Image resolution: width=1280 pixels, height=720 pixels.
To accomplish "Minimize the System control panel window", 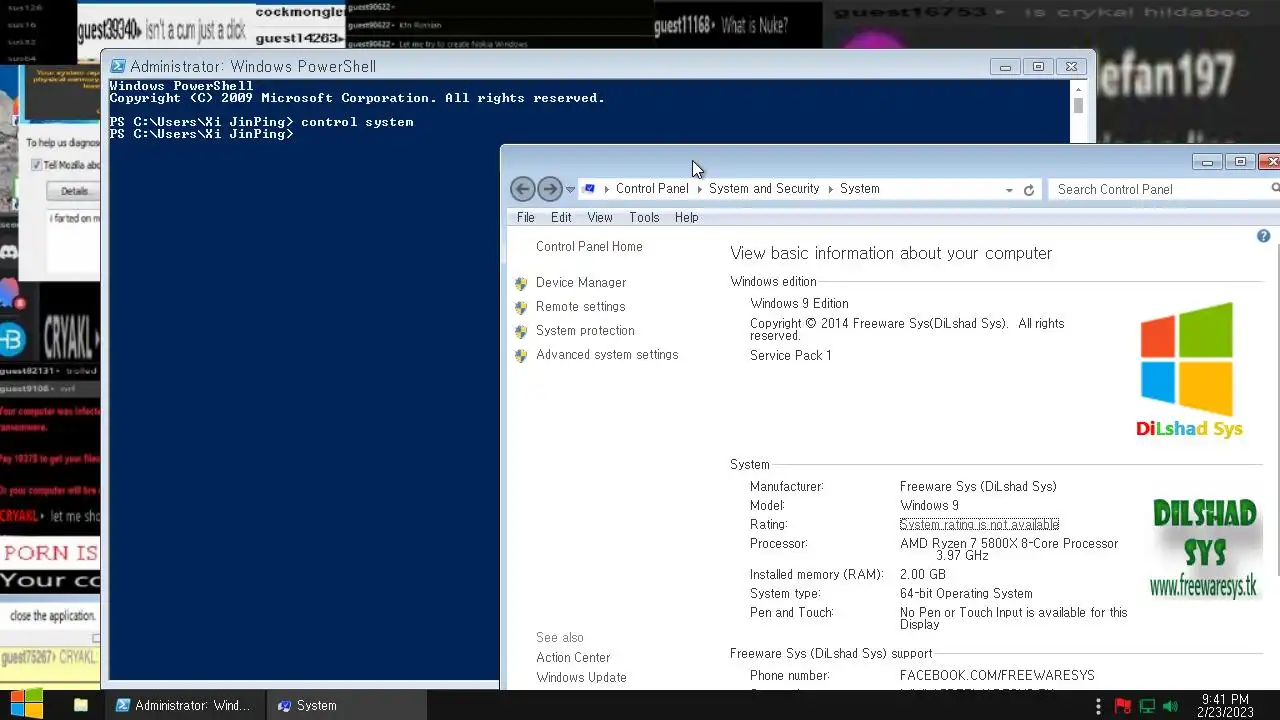I will pyautogui.click(x=1207, y=162).
